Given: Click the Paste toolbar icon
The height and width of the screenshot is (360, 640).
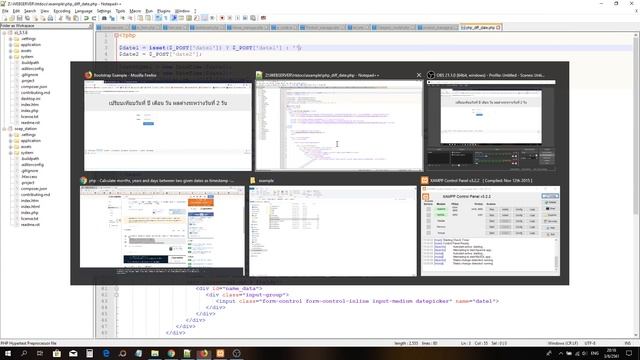Looking at the screenshot, I should click(x=76, y=18).
